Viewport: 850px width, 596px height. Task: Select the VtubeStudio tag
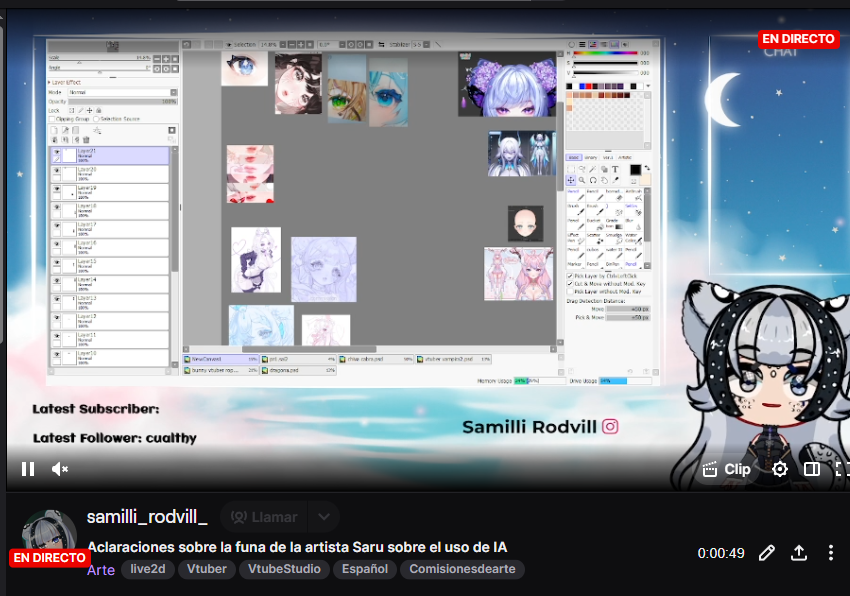[x=284, y=569]
